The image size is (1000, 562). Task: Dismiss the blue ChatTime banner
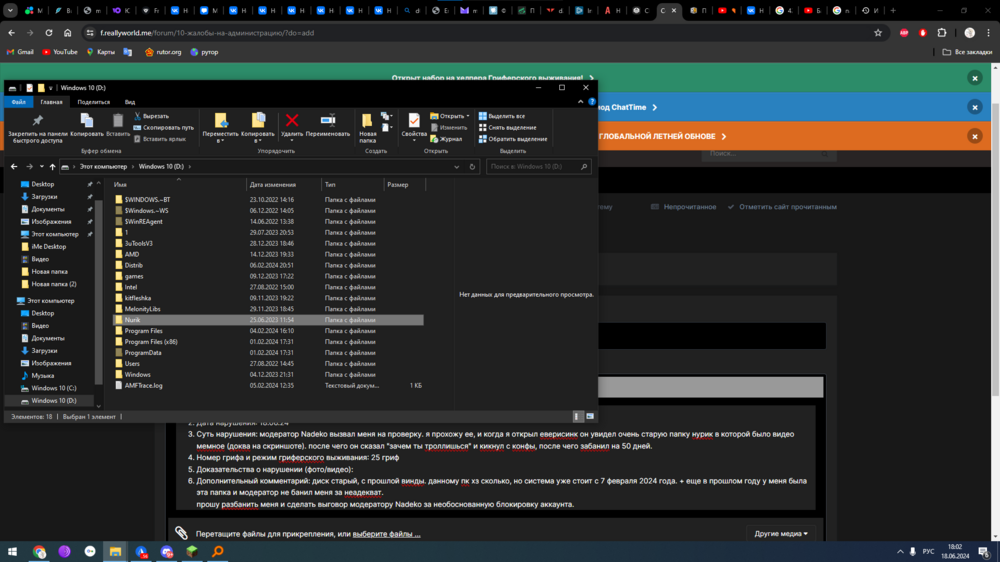click(x=974, y=107)
